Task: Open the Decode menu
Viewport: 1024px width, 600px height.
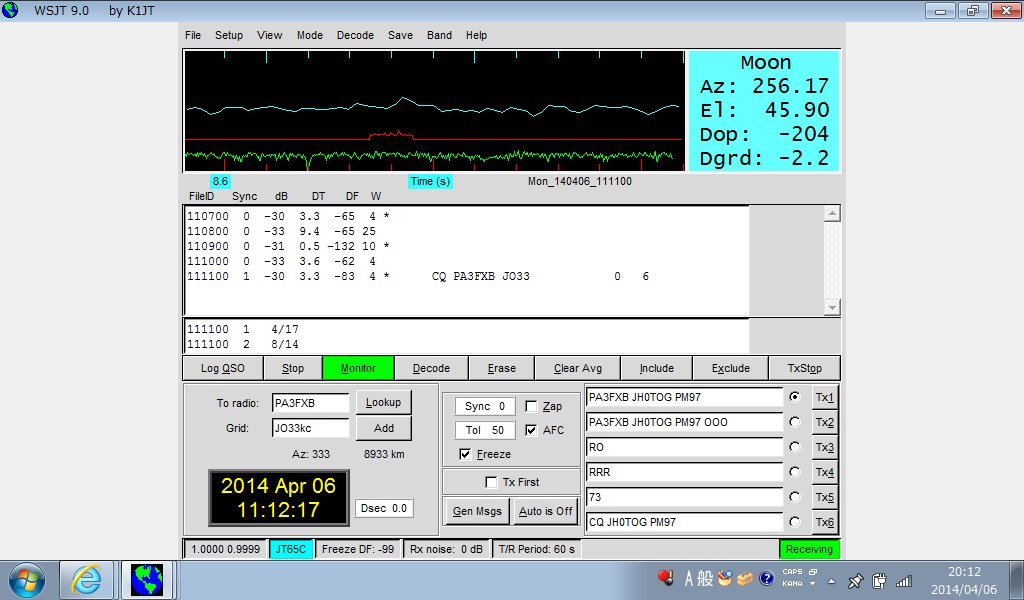Action: 355,35
